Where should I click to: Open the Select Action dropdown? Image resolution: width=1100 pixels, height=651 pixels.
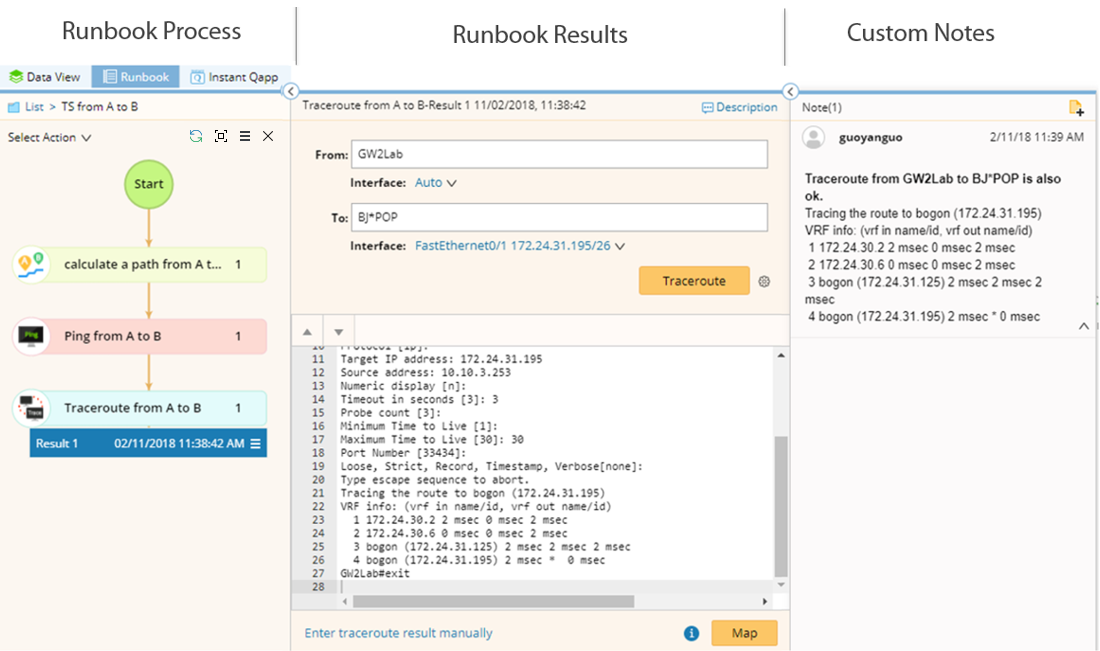[49, 138]
